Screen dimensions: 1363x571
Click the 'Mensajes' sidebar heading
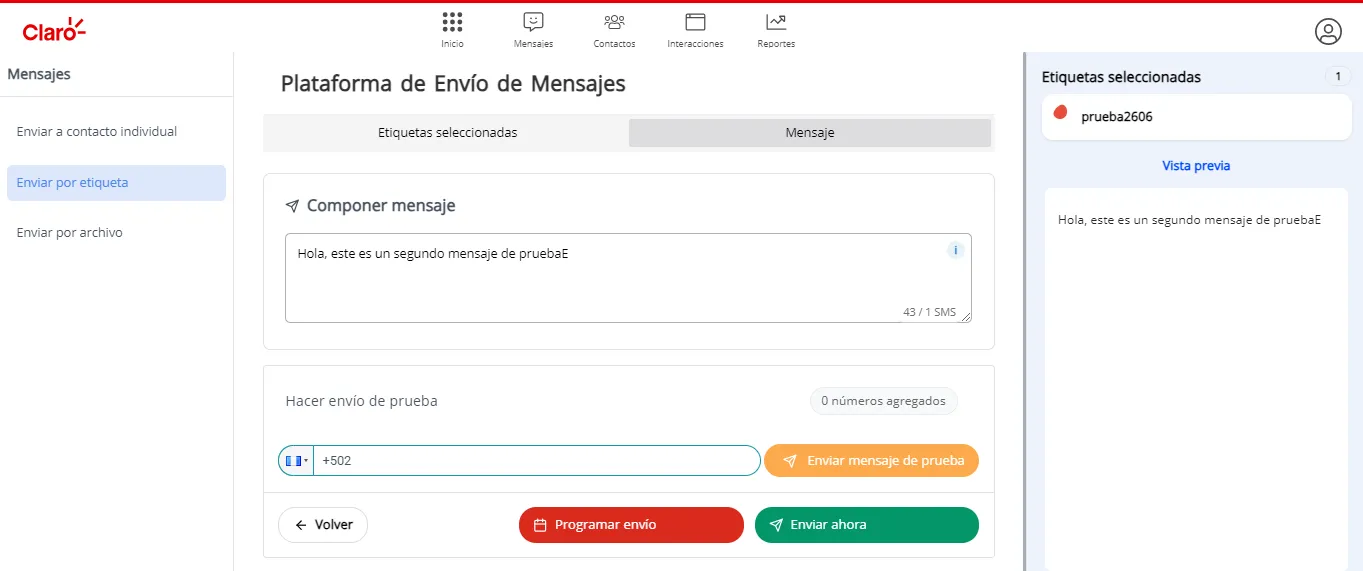tap(39, 74)
